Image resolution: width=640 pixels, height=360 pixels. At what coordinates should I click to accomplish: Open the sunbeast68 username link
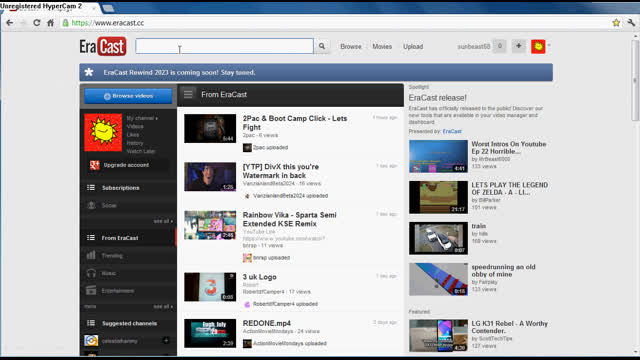(473, 47)
